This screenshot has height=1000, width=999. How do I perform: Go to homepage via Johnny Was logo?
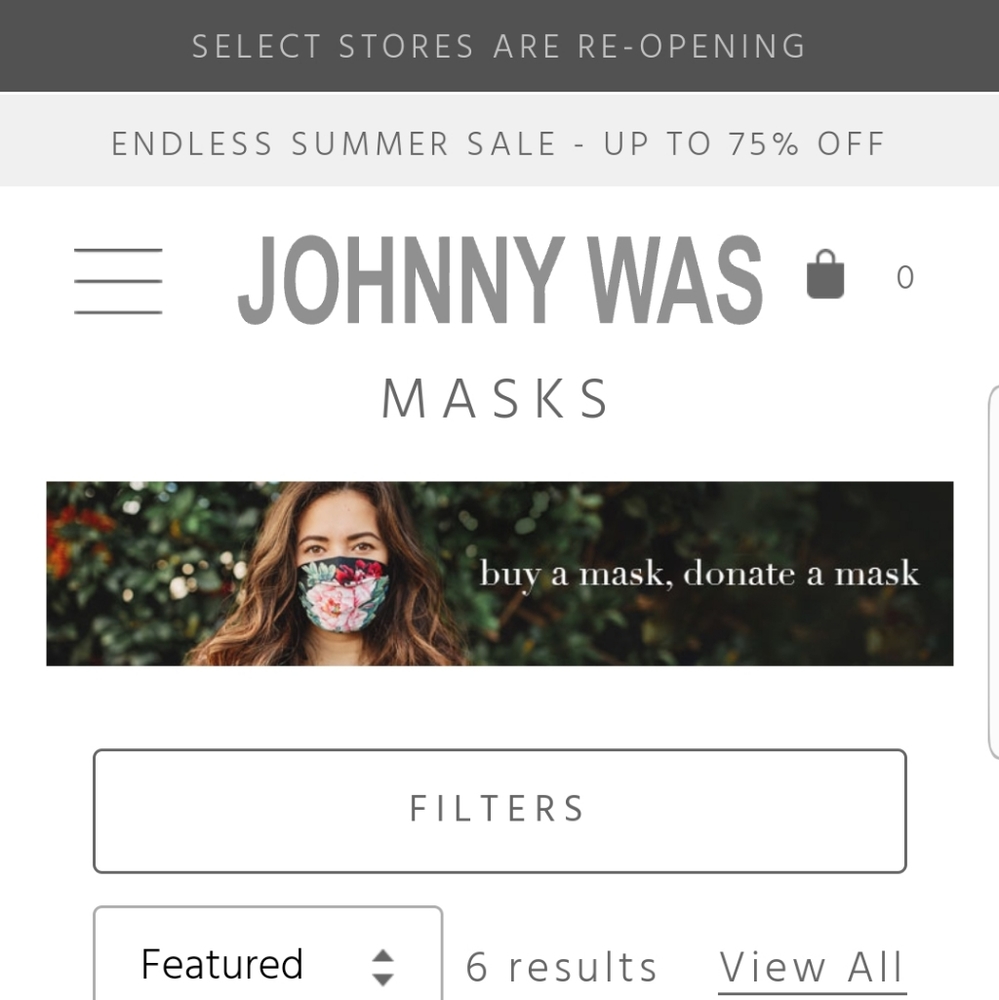pyautogui.click(x=500, y=279)
